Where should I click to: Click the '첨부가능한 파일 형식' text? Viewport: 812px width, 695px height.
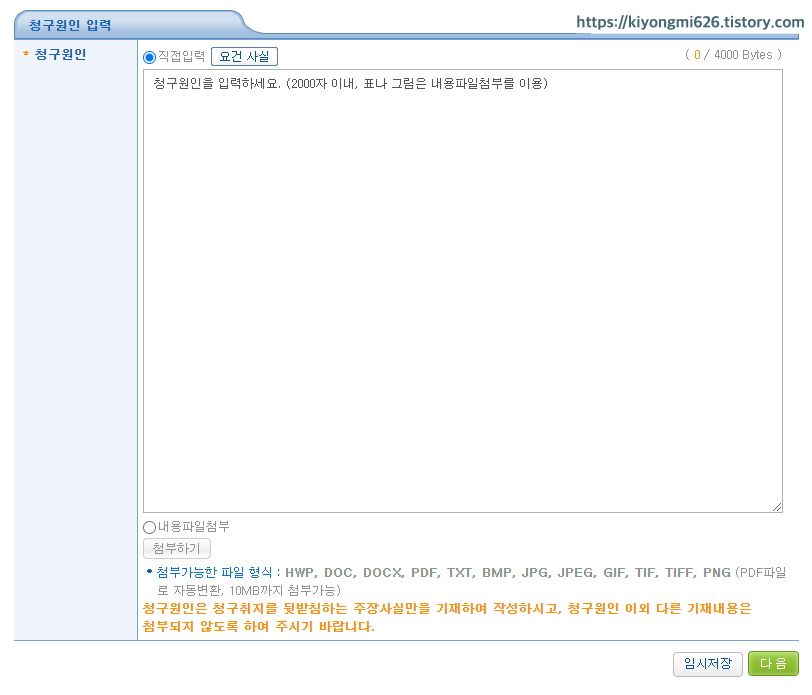[x=214, y=572]
